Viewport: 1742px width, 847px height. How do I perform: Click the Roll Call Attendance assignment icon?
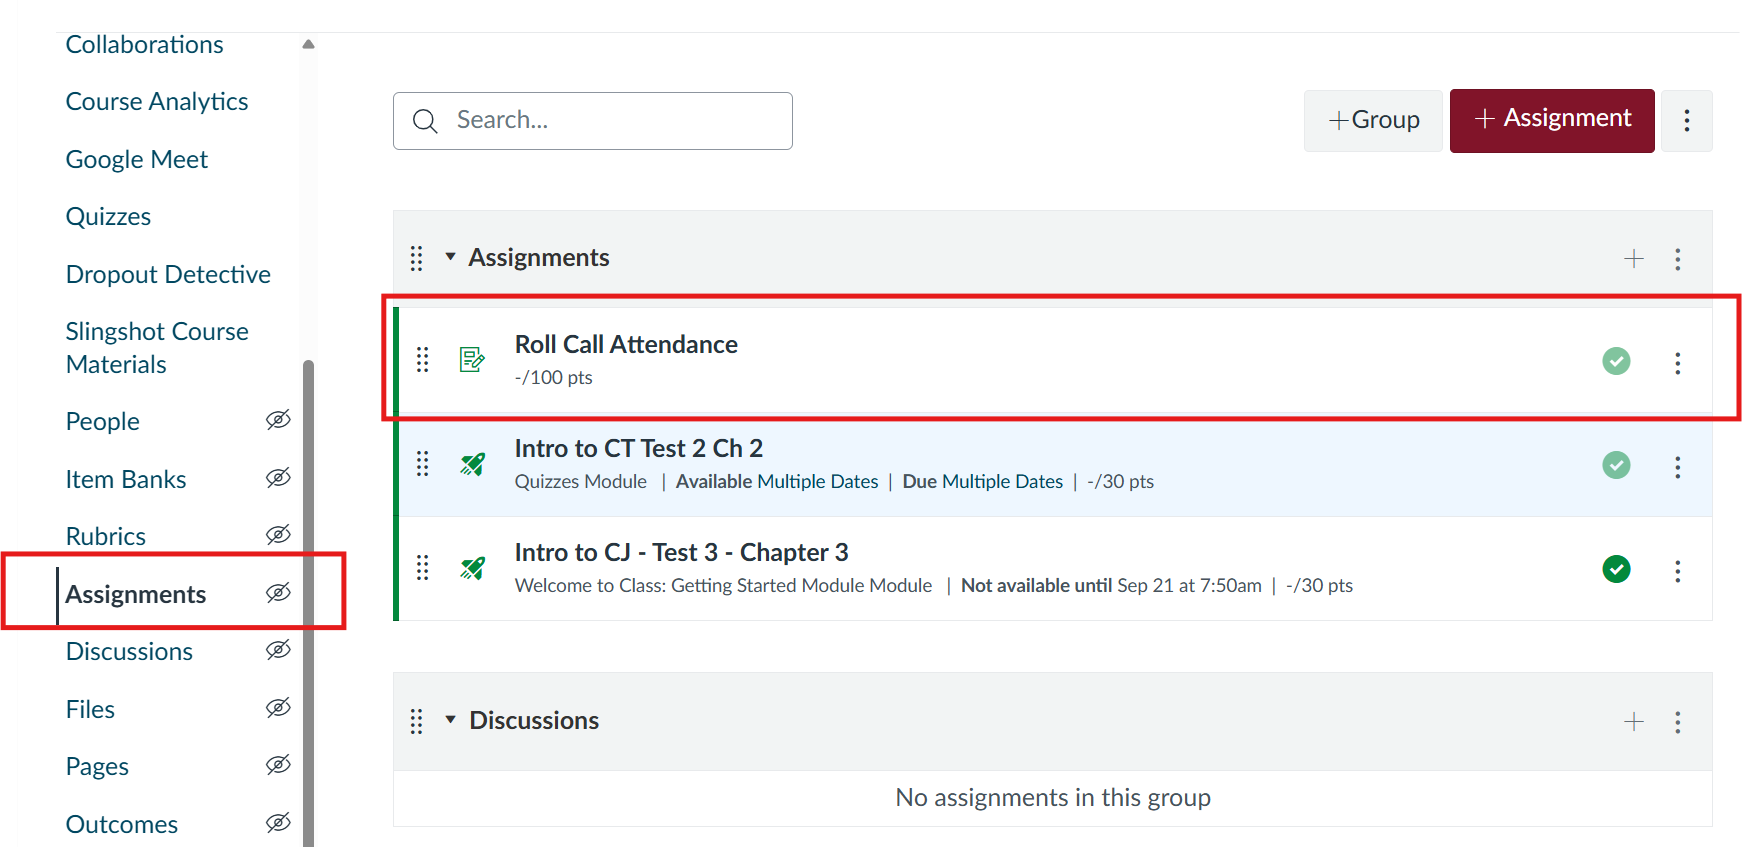[472, 359]
